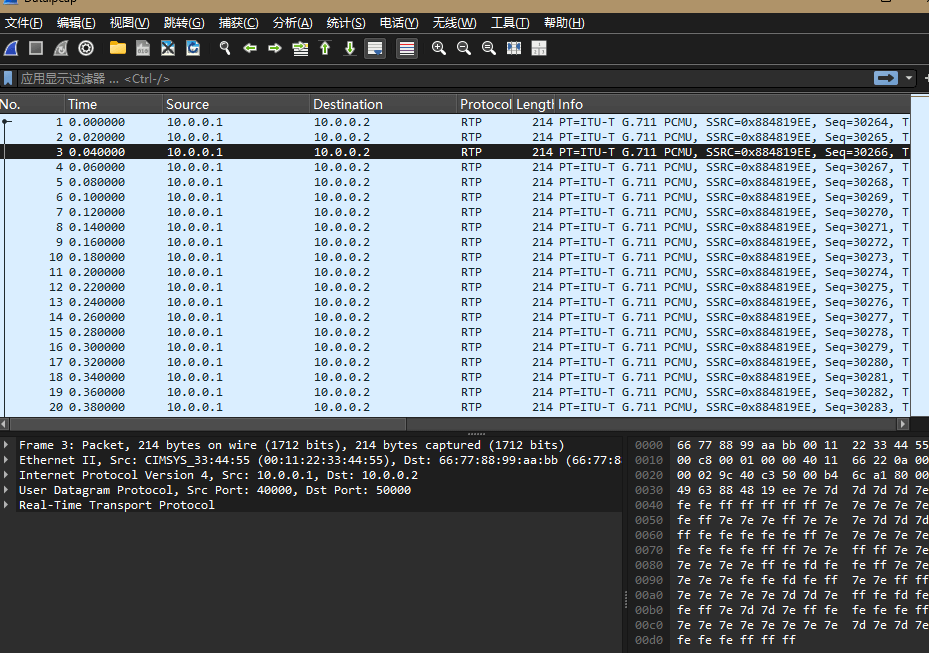Open the 统计(S) statistics menu

click(346, 23)
